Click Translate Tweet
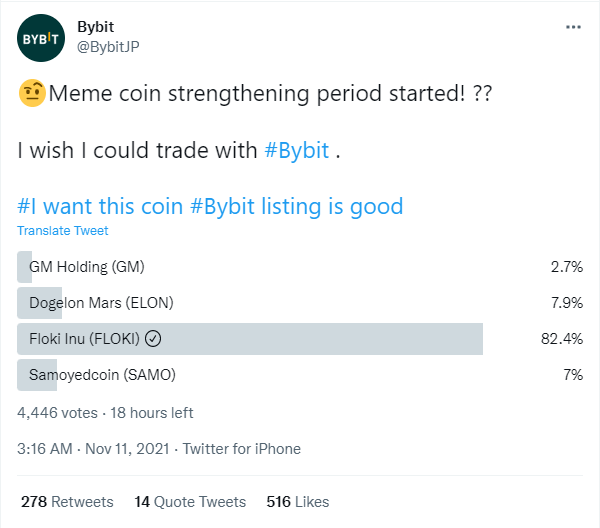 coord(63,231)
